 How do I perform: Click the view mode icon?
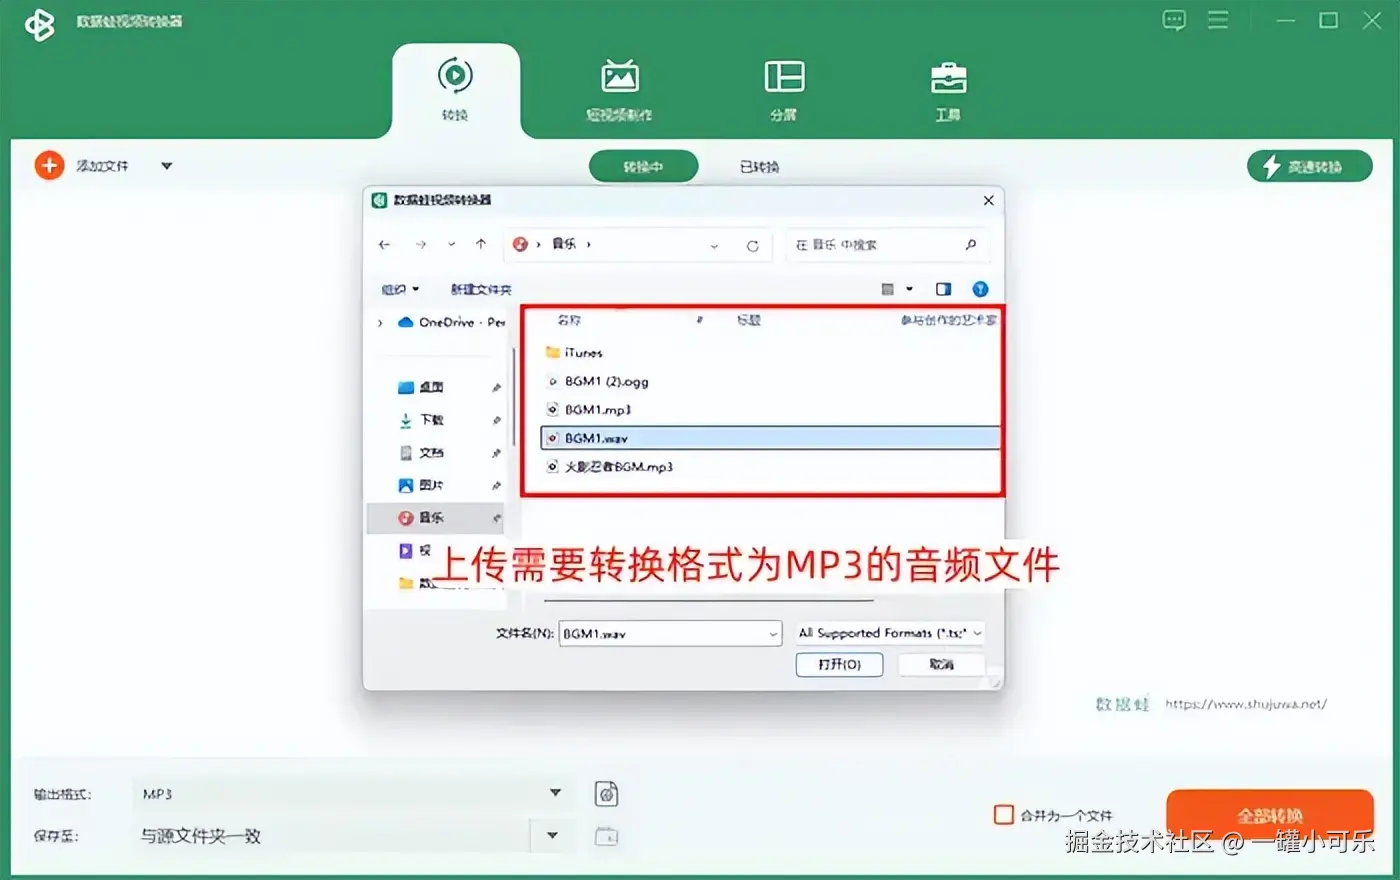point(887,289)
